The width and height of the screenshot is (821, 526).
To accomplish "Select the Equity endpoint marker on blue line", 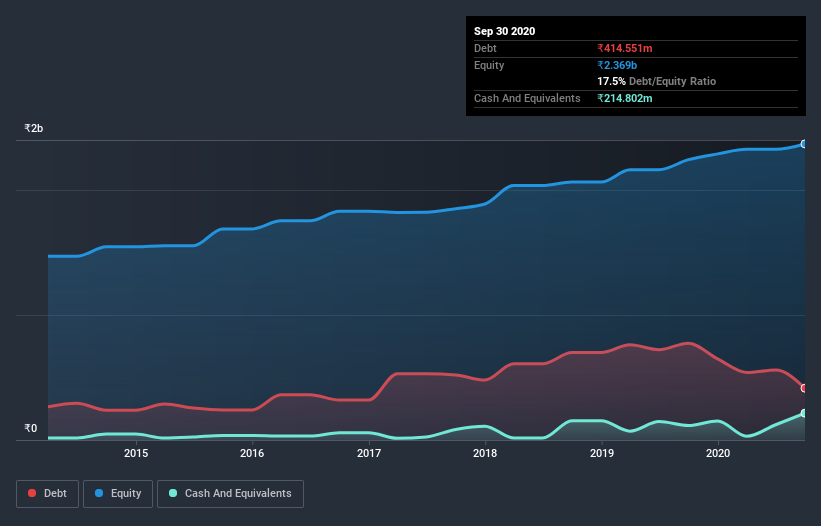I will 804,144.
